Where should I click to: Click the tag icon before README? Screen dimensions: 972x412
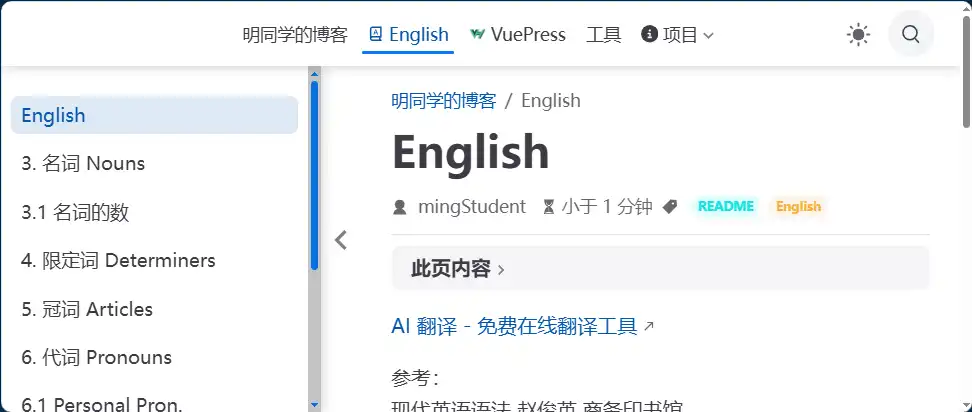(x=670, y=207)
